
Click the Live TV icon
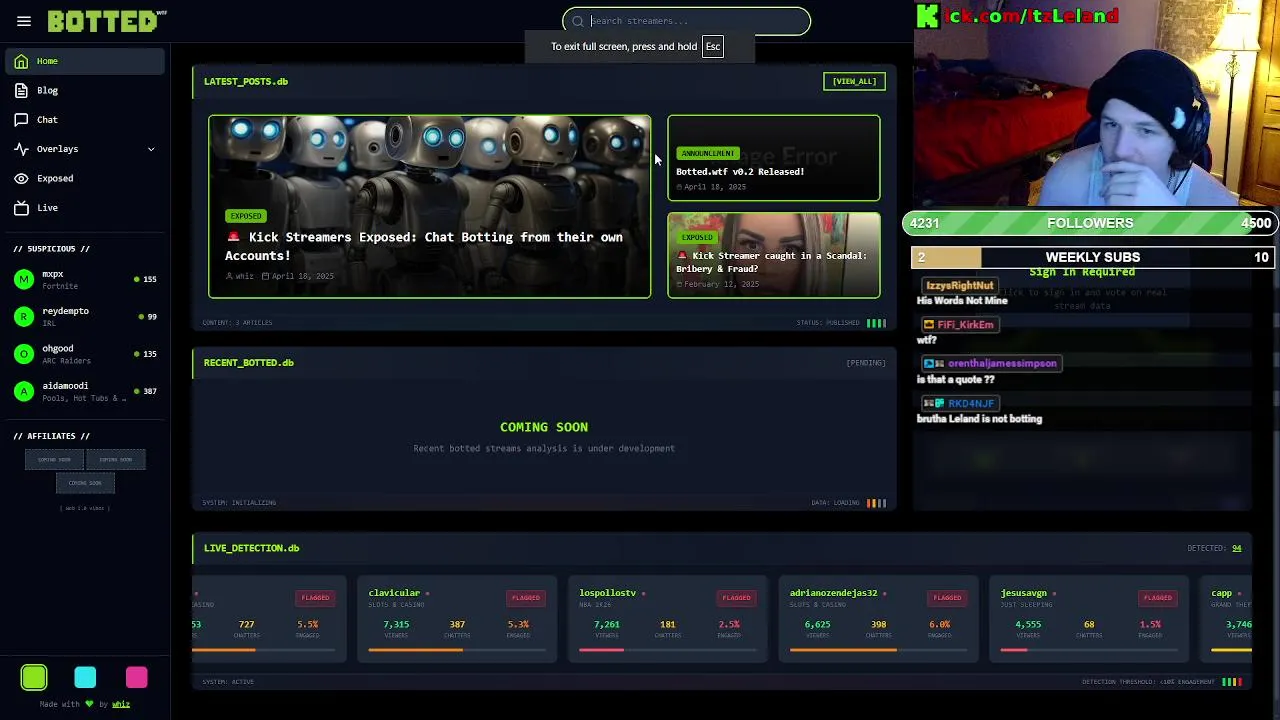coord(21,207)
